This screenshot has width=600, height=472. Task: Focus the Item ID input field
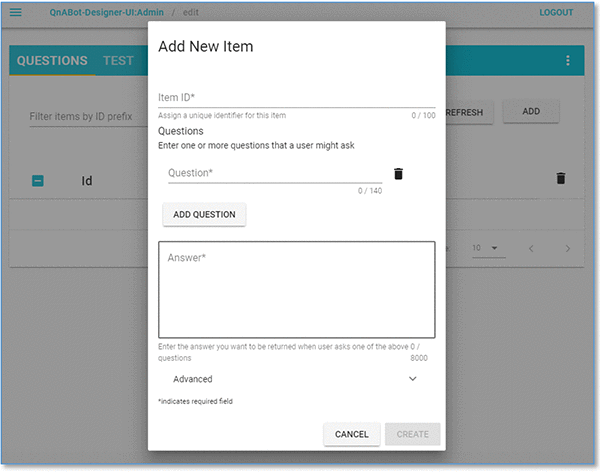(297, 98)
